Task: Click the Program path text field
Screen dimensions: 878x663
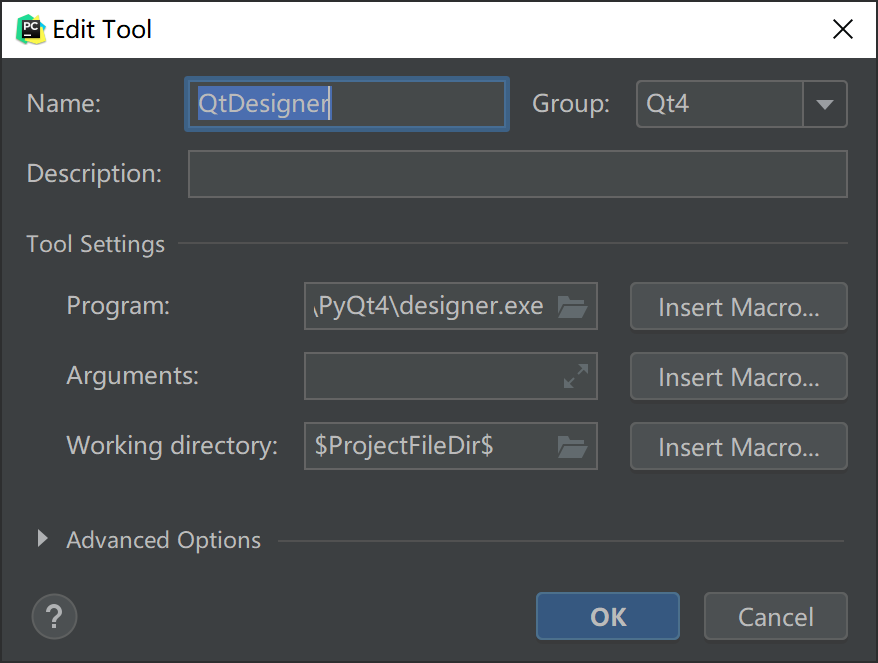Action: tap(430, 307)
